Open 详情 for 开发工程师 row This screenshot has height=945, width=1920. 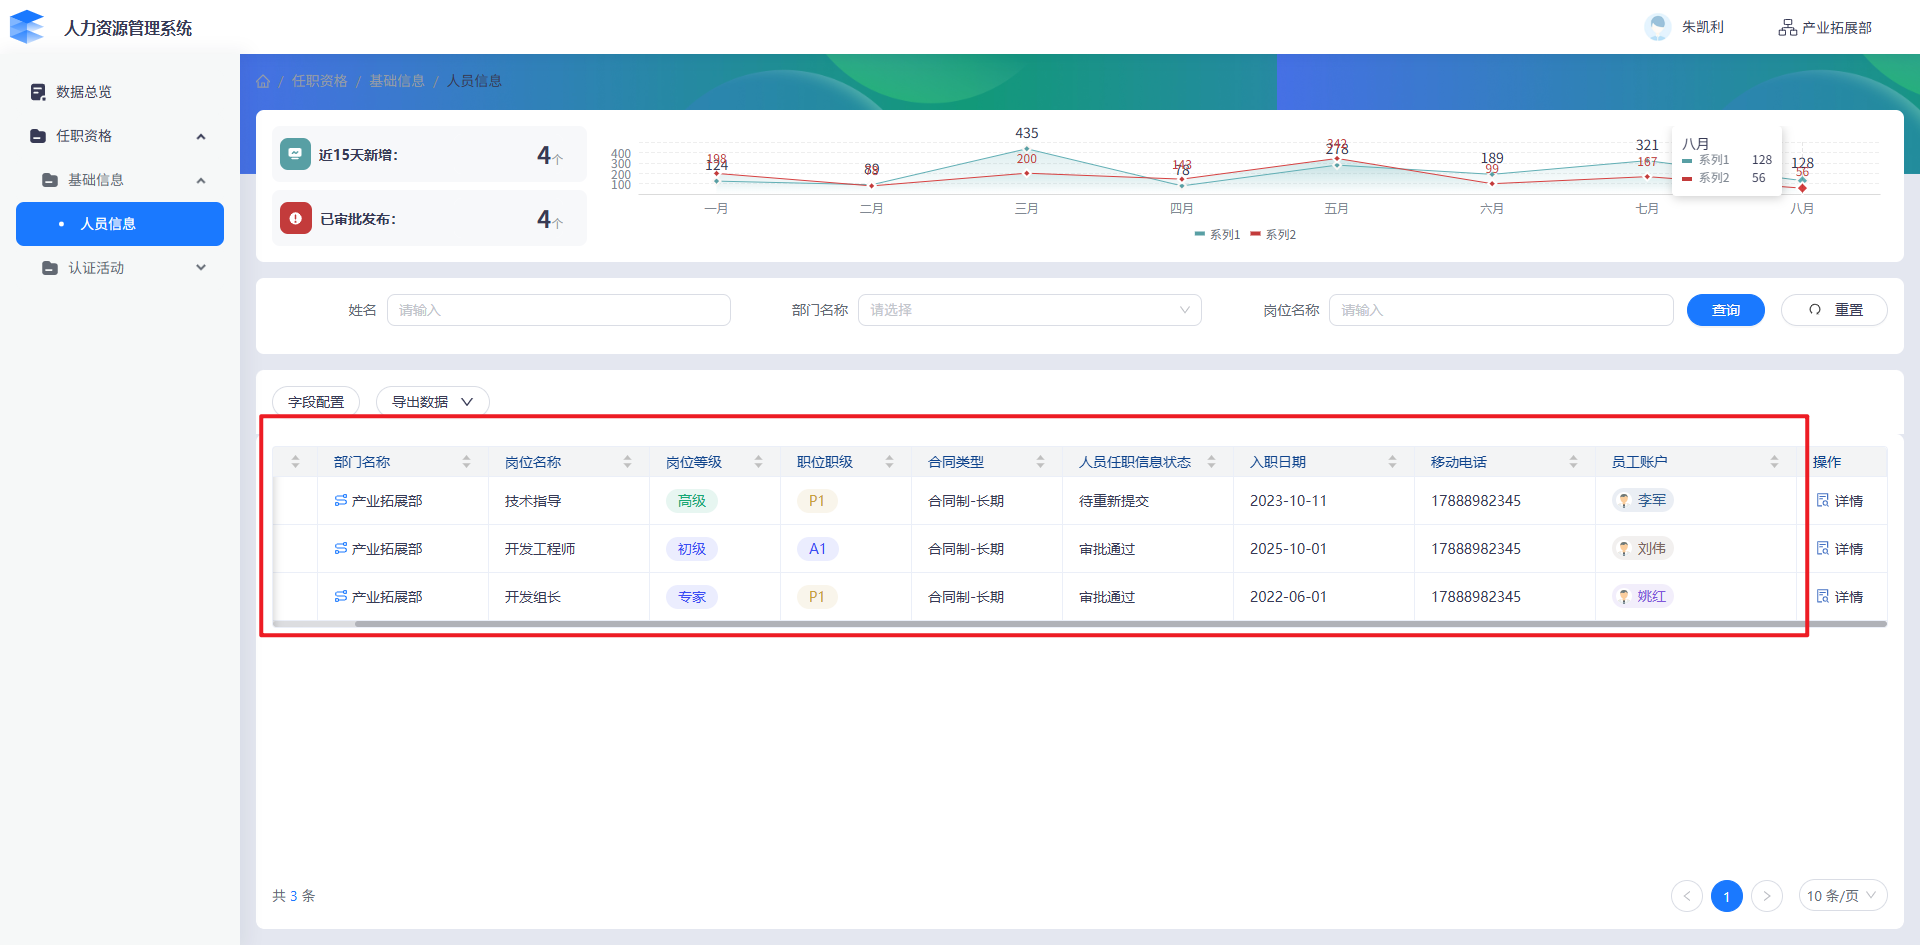[x=1840, y=549]
